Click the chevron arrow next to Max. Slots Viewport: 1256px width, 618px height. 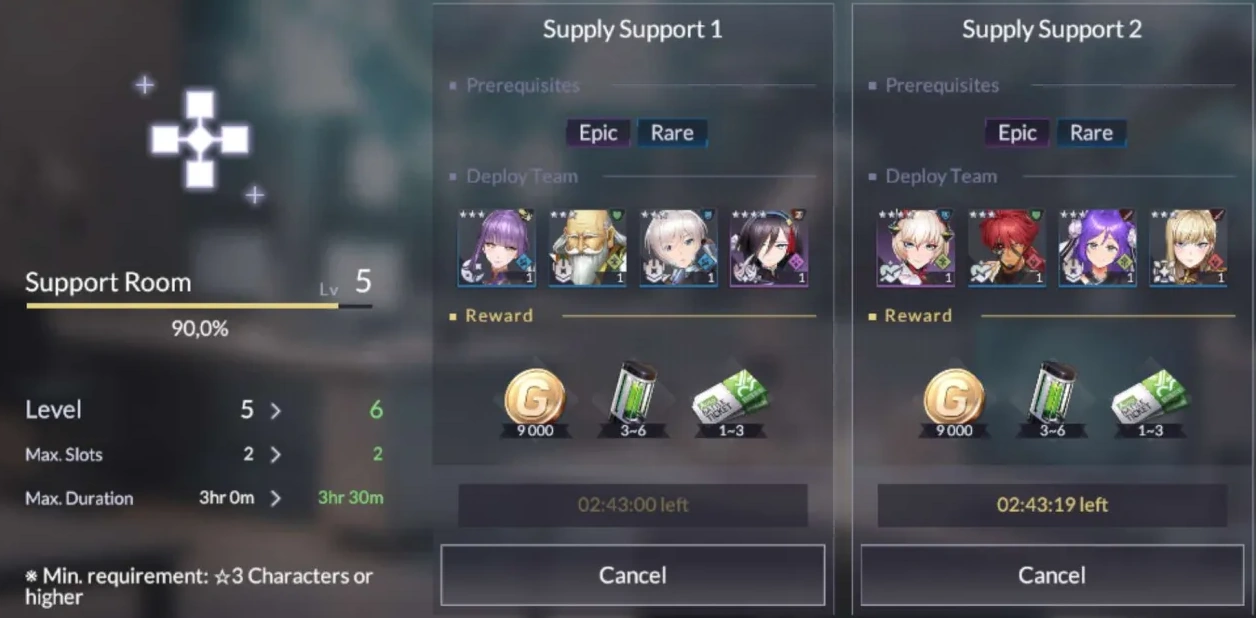tap(275, 455)
